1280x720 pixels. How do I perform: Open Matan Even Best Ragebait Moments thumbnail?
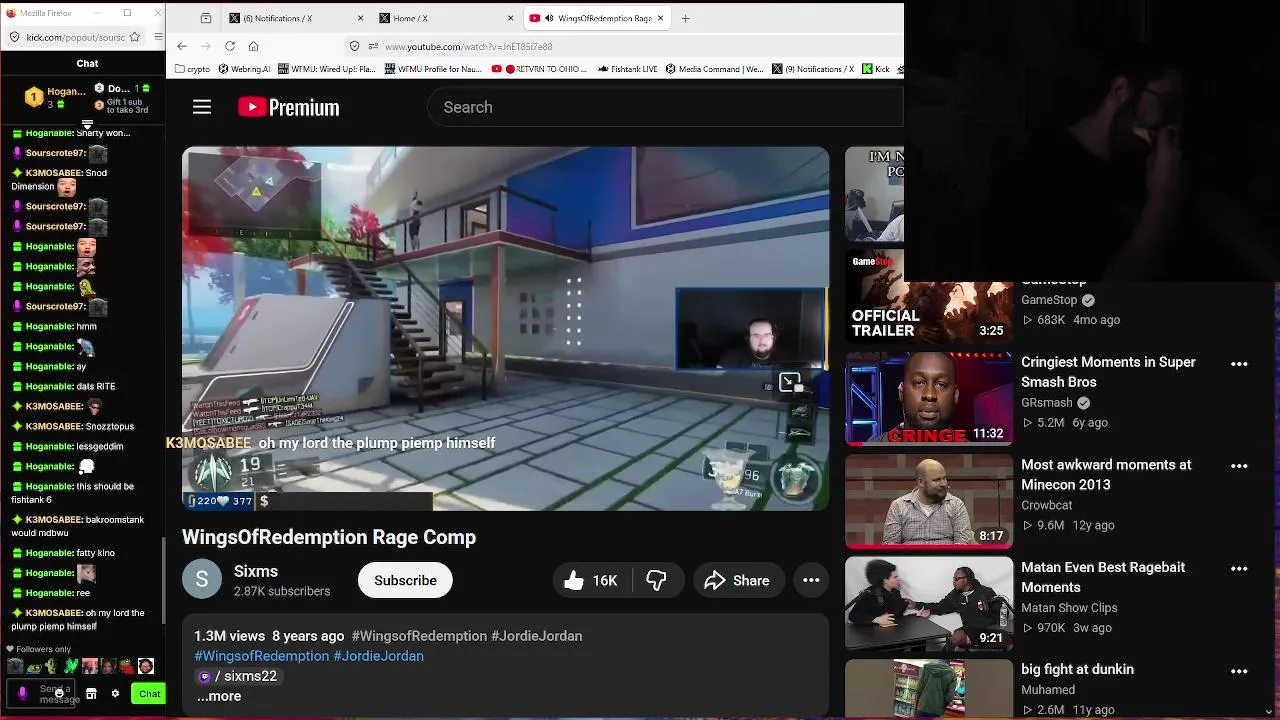[929, 603]
